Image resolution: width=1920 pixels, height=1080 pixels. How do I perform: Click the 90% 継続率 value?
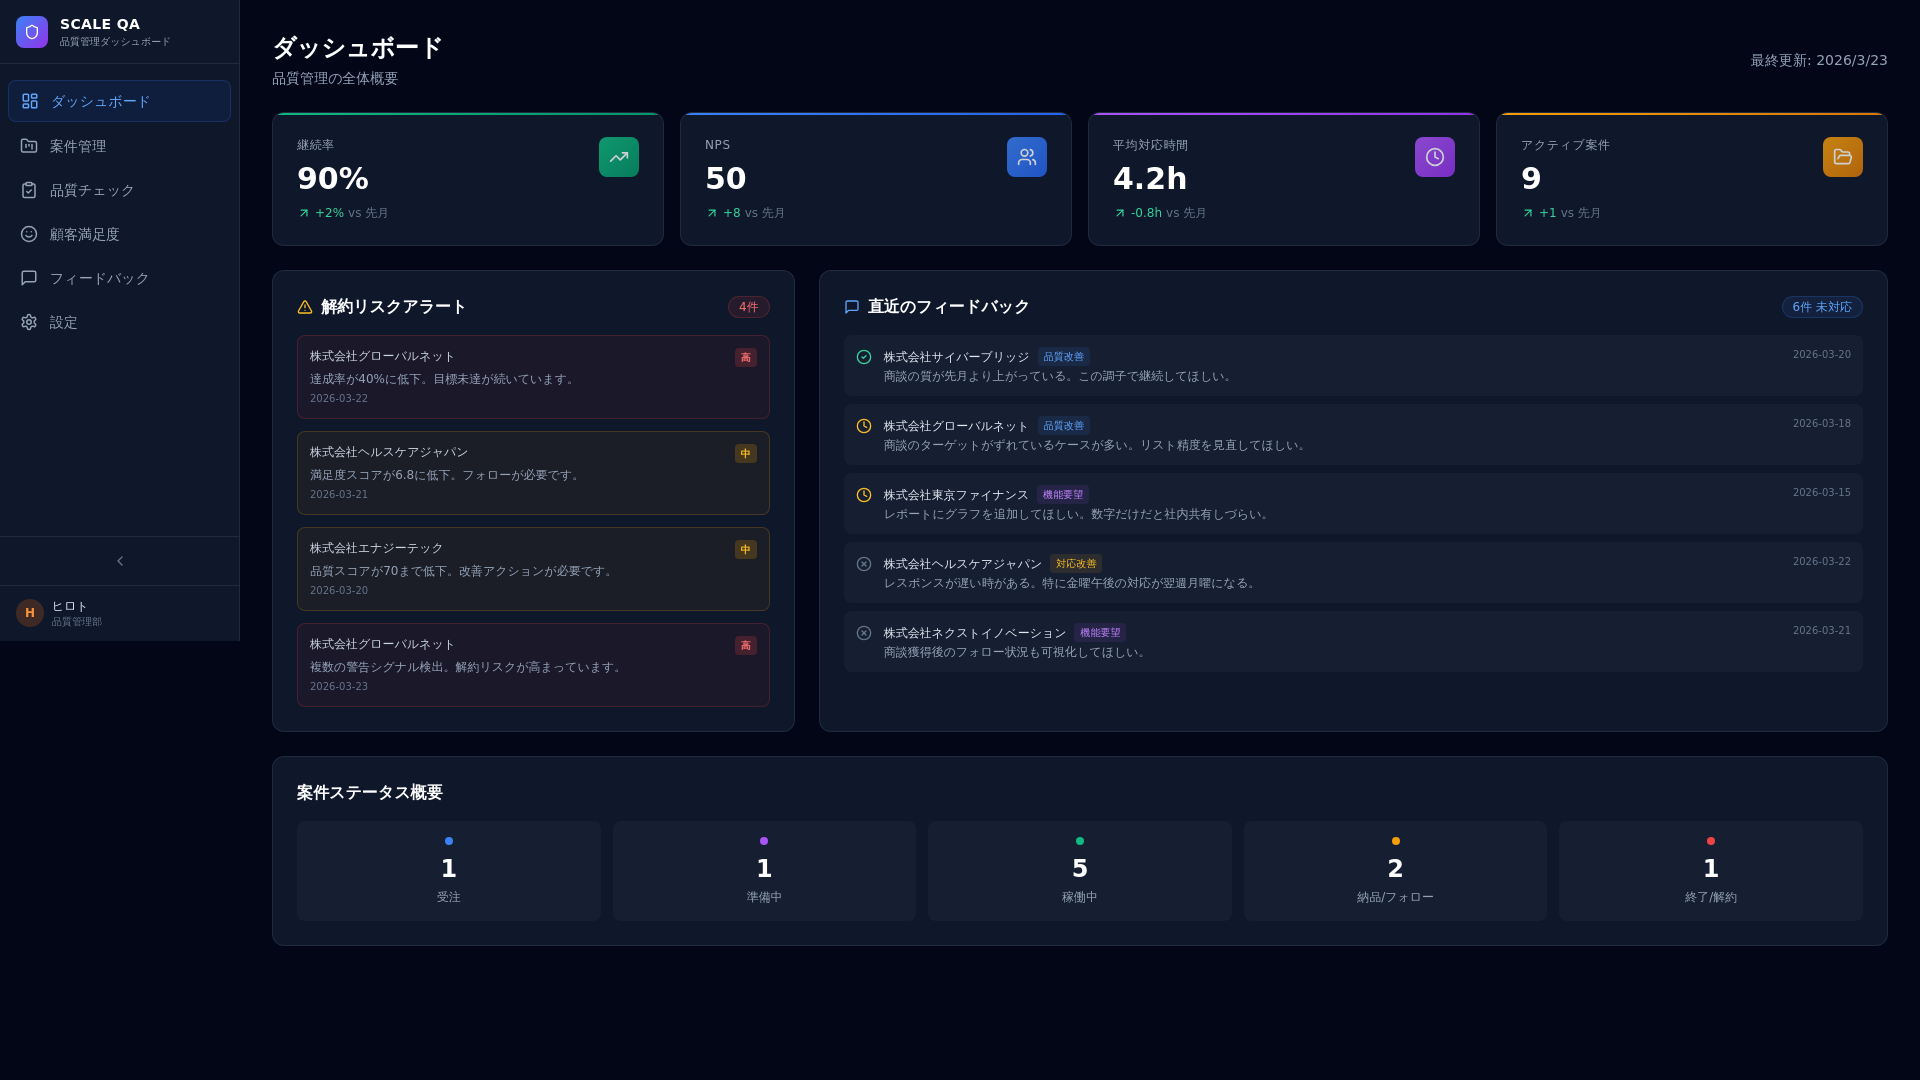click(333, 179)
